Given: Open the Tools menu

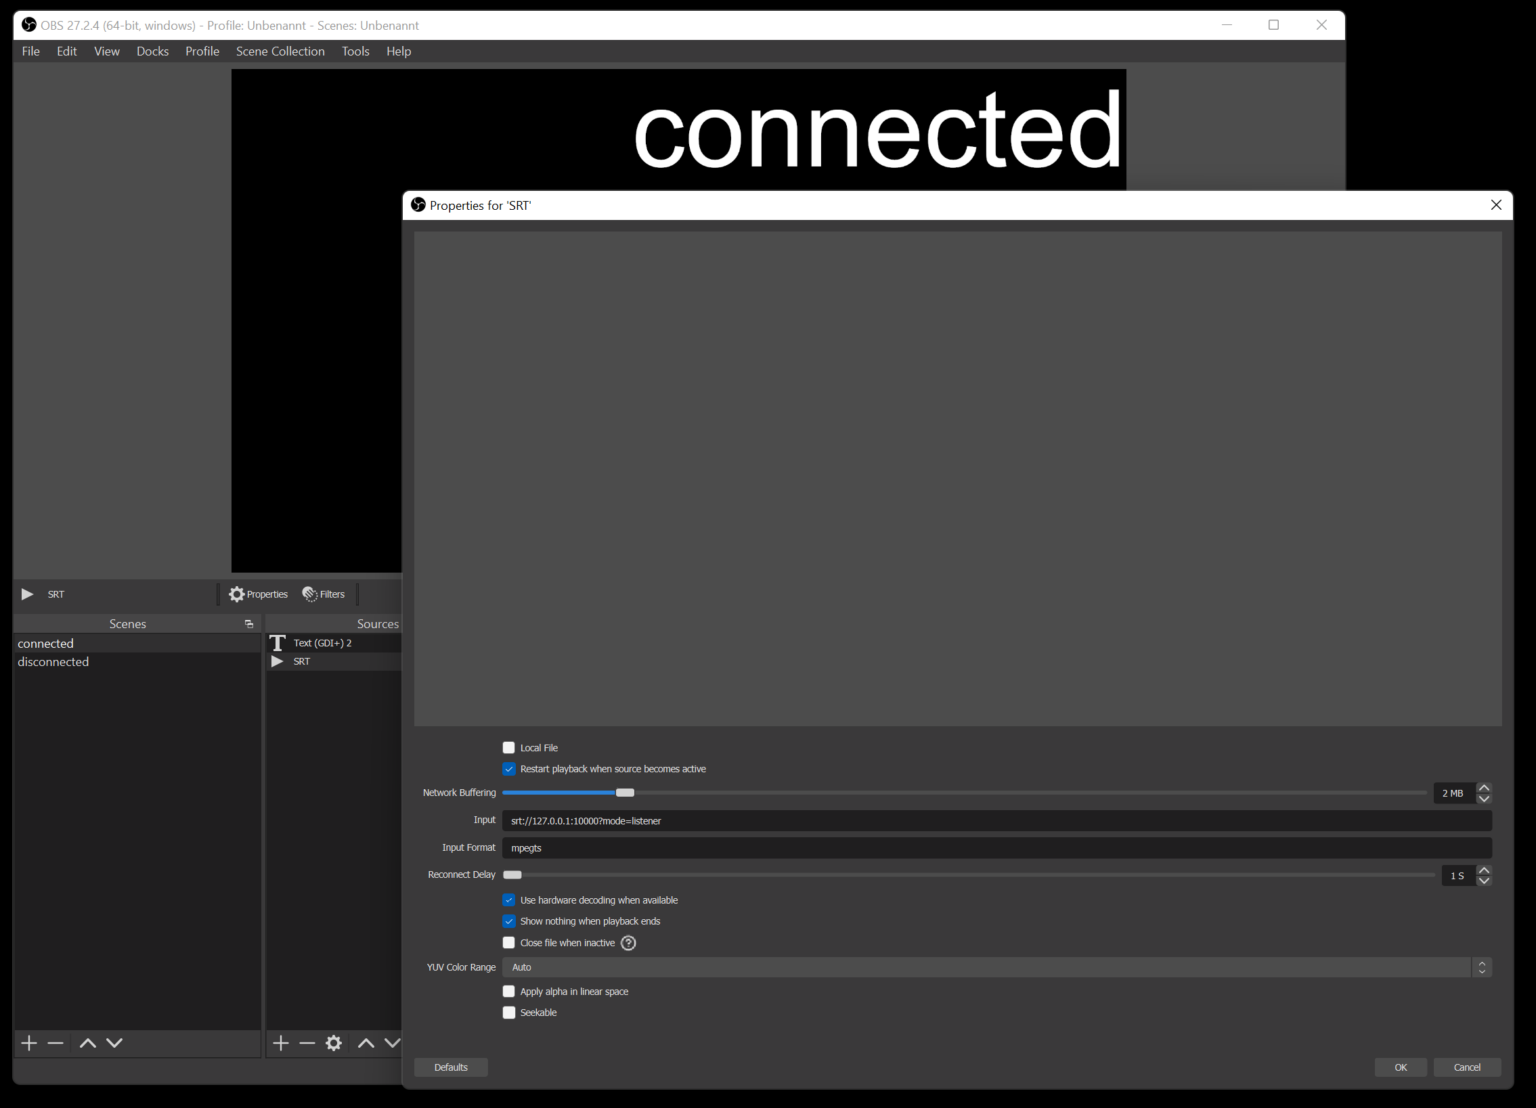Looking at the screenshot, I should pyautogui.click(x=355, y=51).
